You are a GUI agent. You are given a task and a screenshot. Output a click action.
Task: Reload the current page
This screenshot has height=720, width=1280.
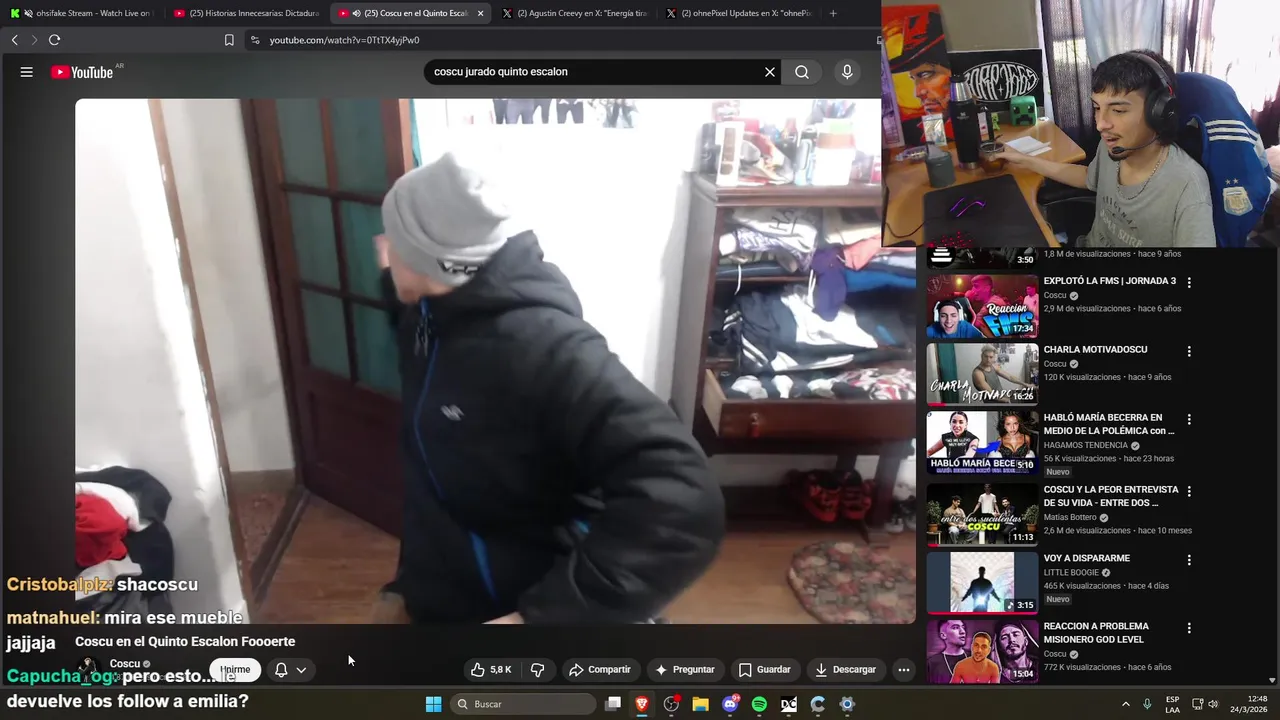coord(54,40)
